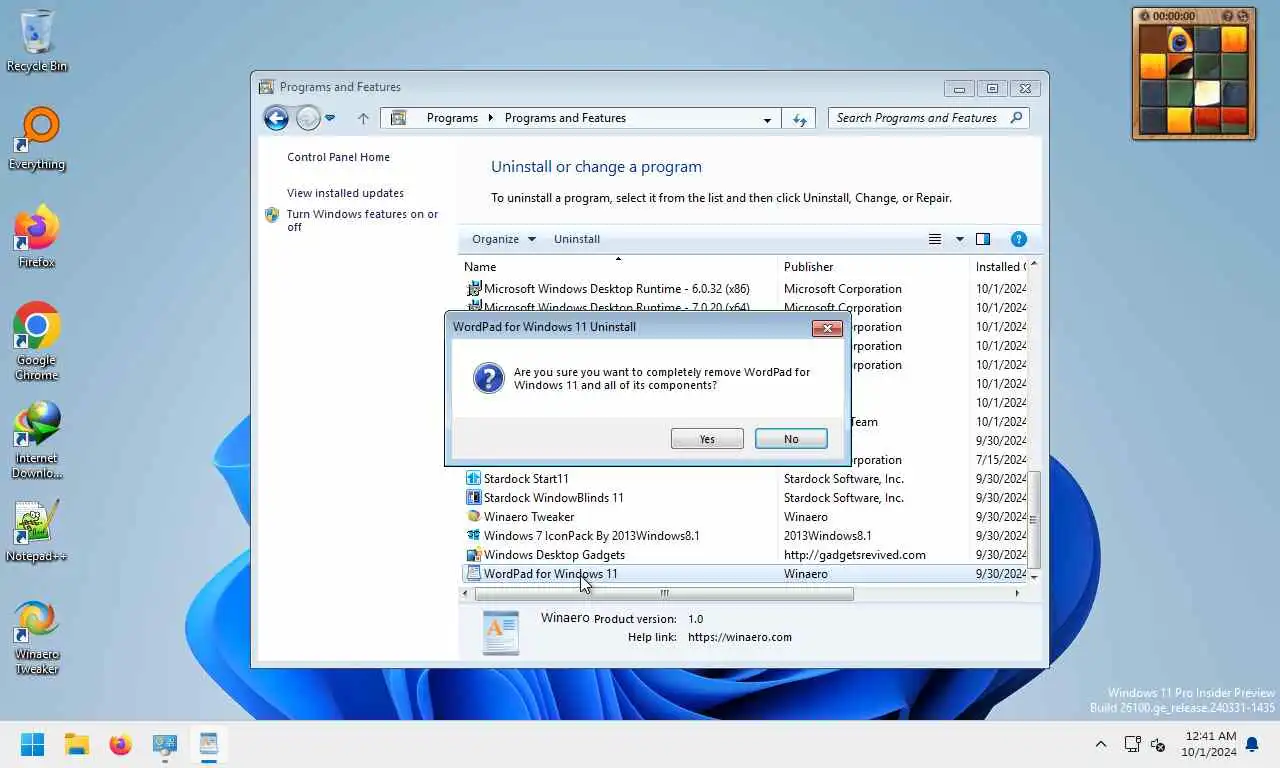This screenshot has height=768, width=1280.
Task: Select Windows Desktop Gadgets row
Action: point(743,555)
